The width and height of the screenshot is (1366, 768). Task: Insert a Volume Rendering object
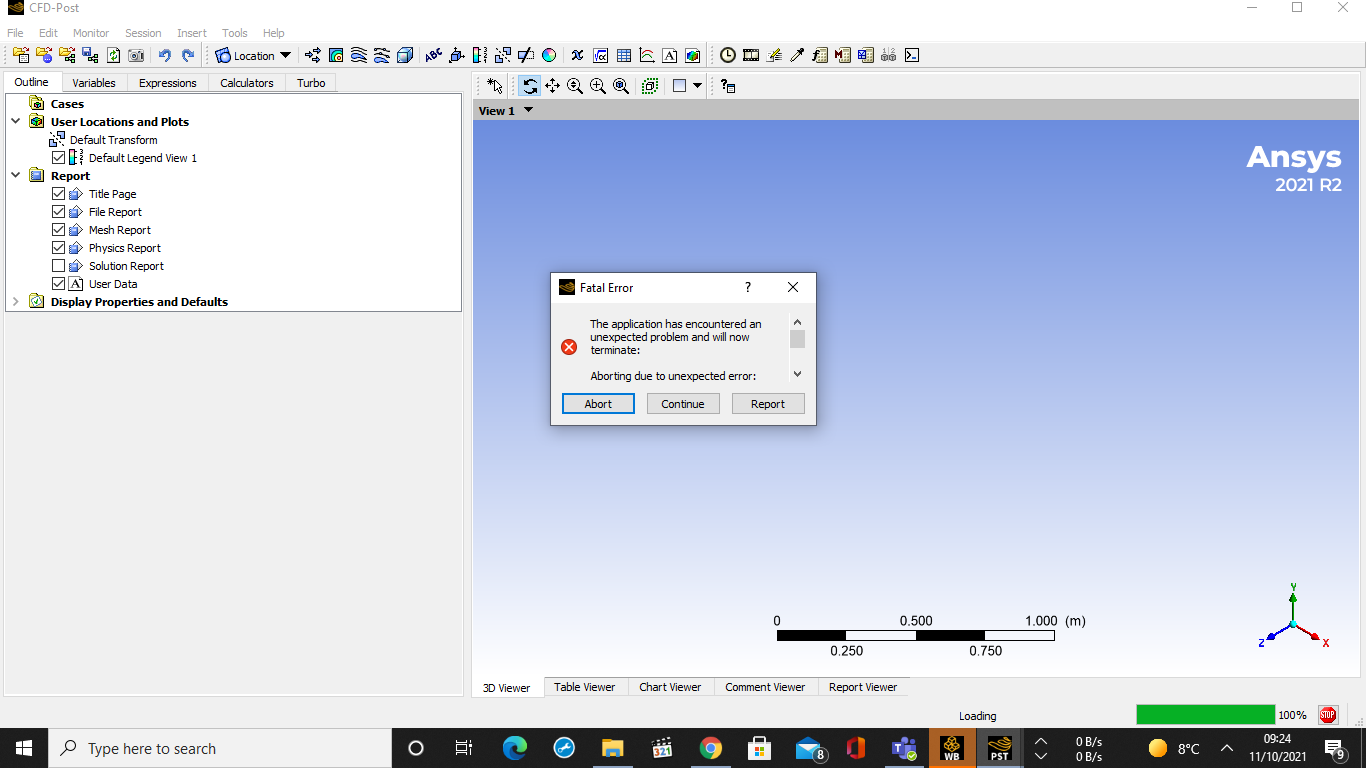click(x=405, y=56)
